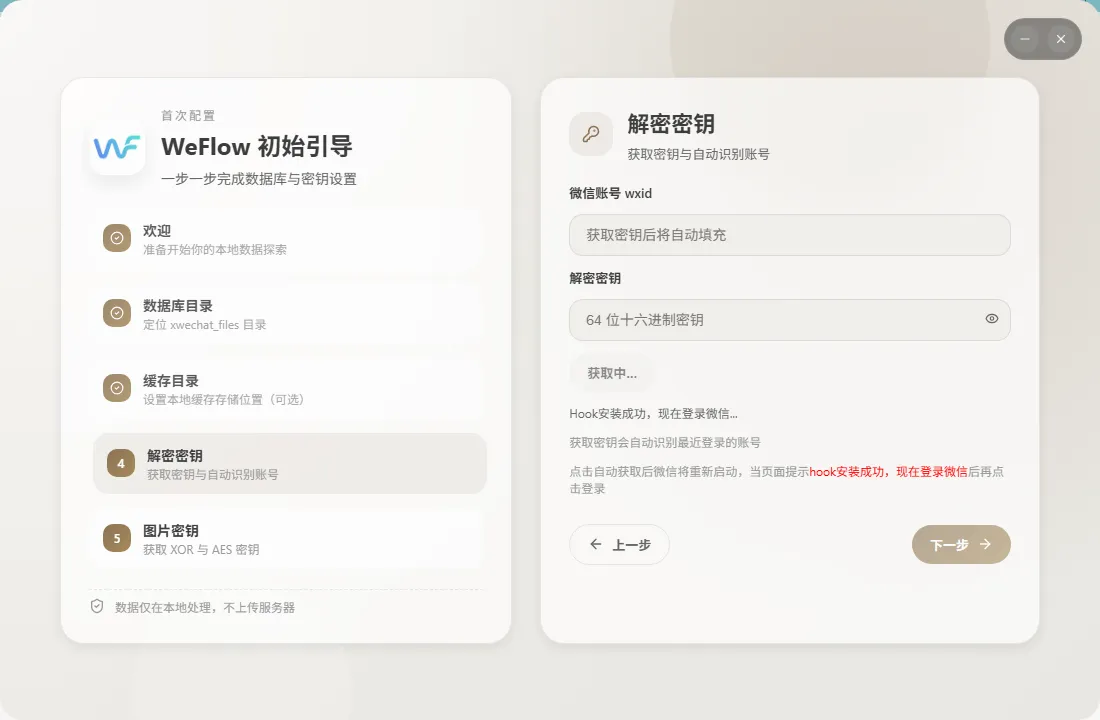1100x720 pixels.
Task: Click the step 5 number badge for 图片密钥
Action: click(117, 540)
